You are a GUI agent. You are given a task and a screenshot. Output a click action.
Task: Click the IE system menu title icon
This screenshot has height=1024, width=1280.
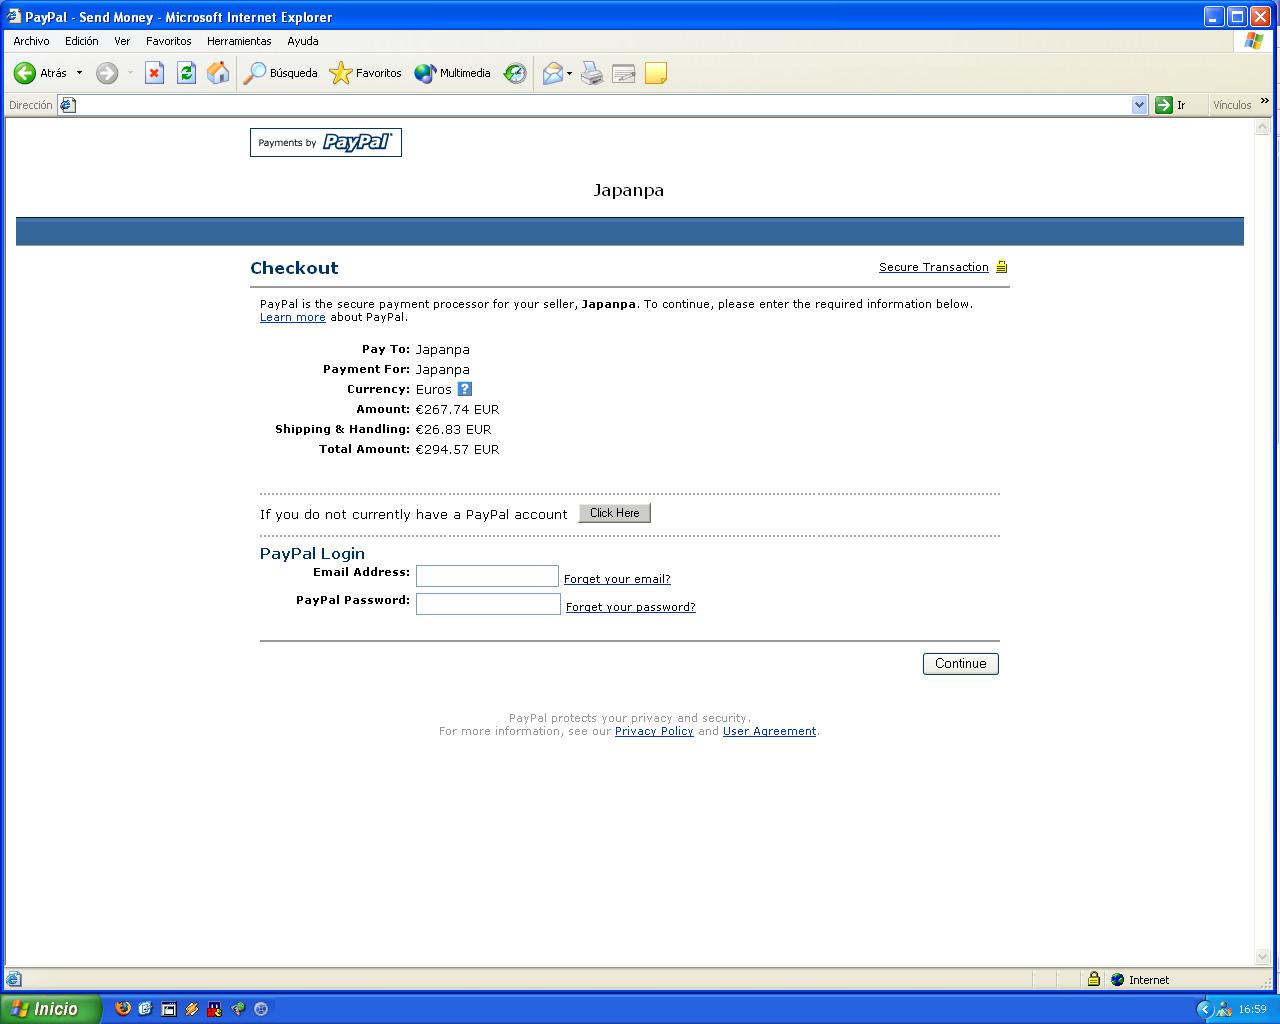coord(14,16)
